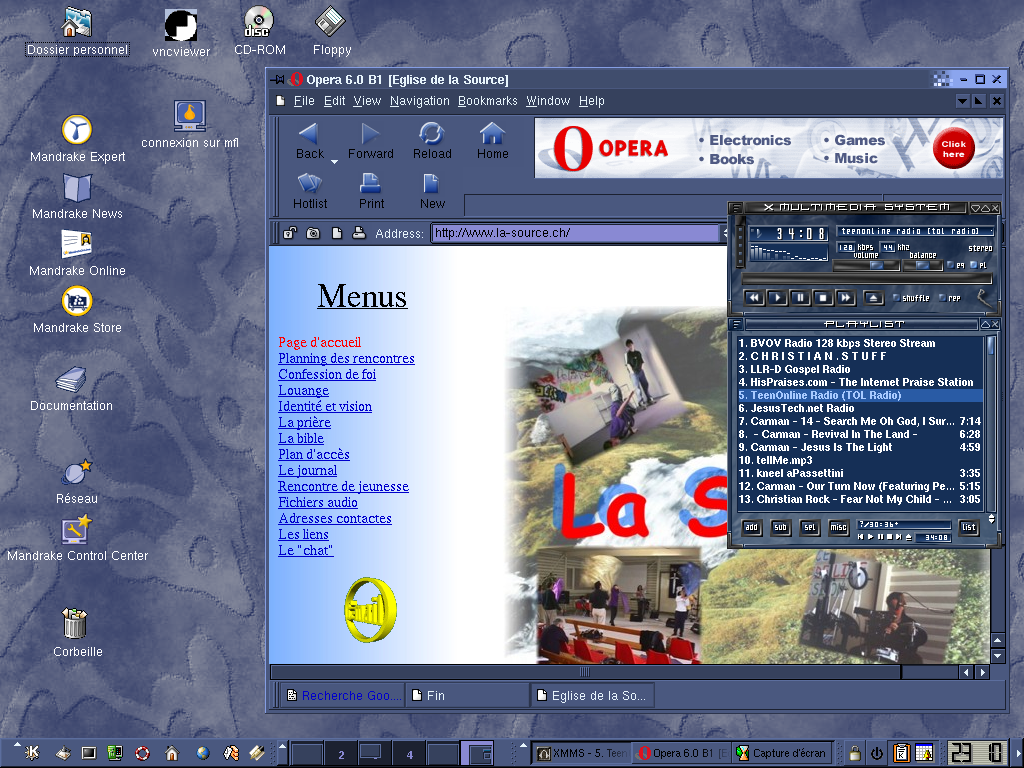Click the lock screen icon in KDE panel

point(854,753)
